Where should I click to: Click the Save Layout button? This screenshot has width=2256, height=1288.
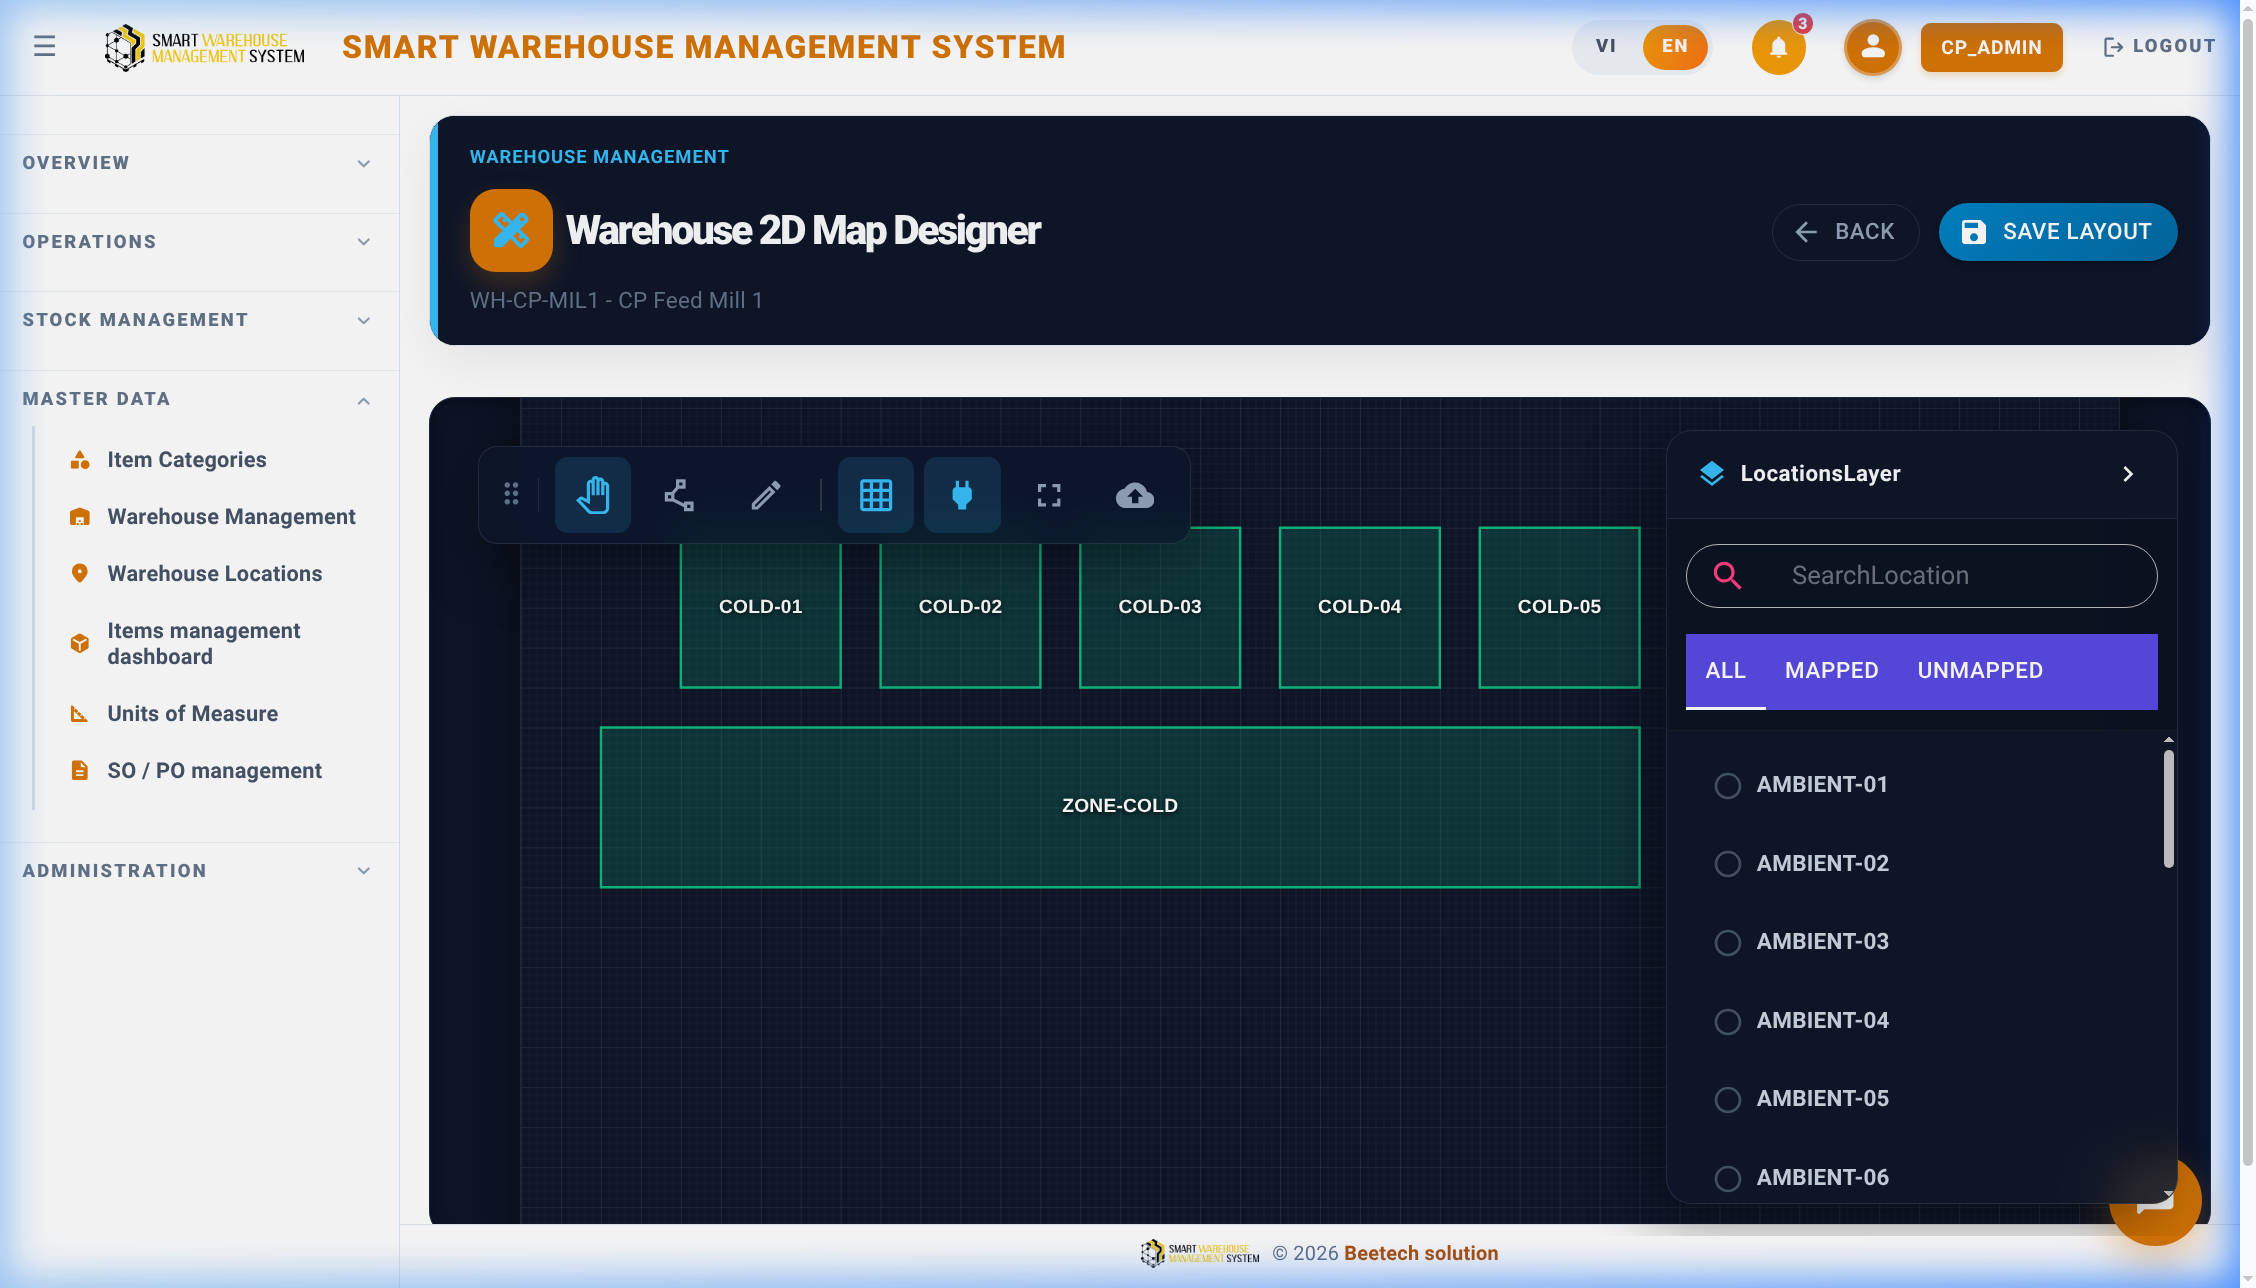click(2058, 232)
